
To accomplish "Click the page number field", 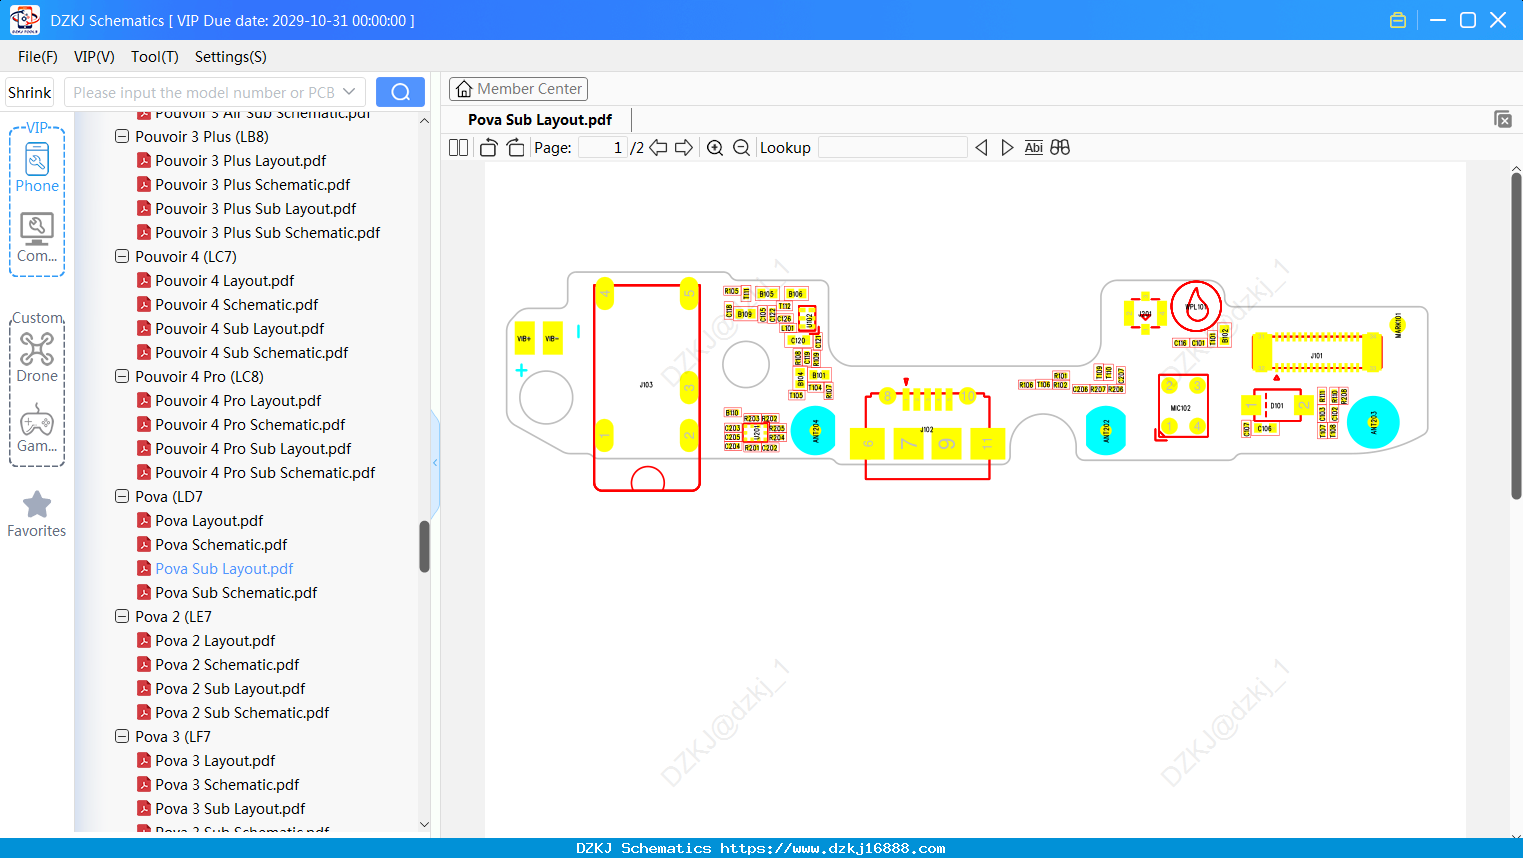I will coord(602,148).
